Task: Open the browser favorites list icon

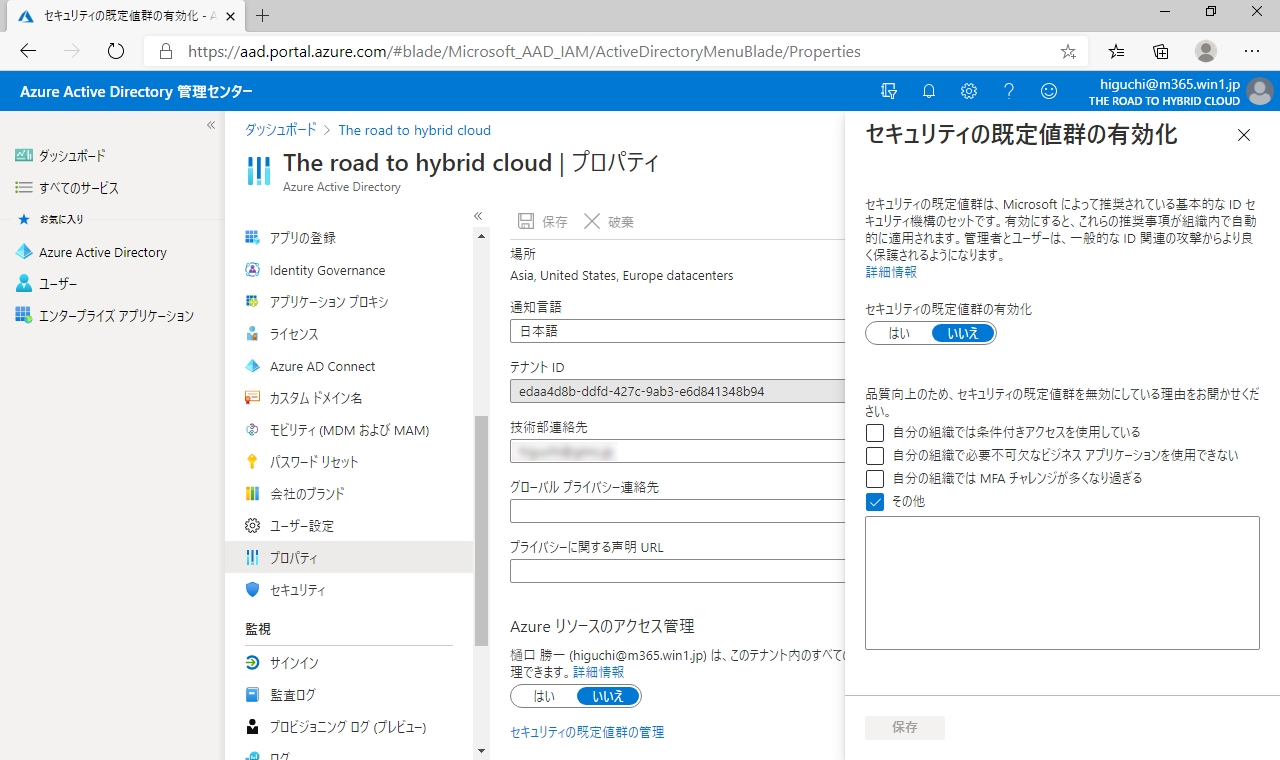Action: [1117, 51]
